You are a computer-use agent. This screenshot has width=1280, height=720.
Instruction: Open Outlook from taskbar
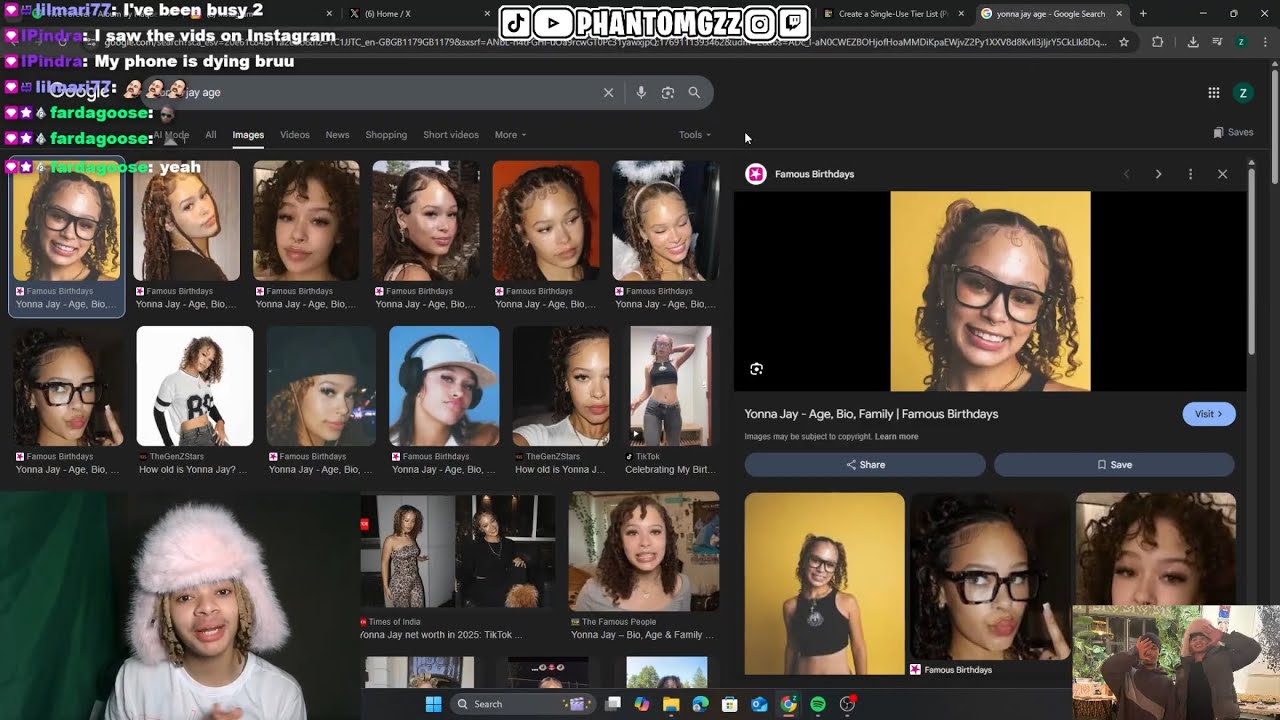coord(759,704)
